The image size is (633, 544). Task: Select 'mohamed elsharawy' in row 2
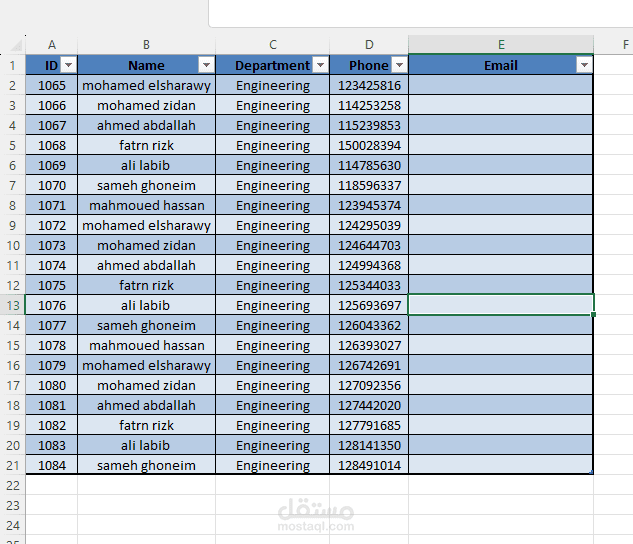click(x=147, y=85)
